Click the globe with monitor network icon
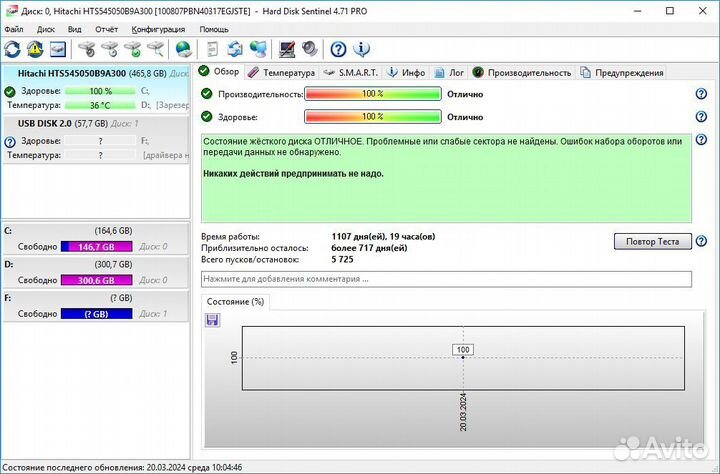 259,49
